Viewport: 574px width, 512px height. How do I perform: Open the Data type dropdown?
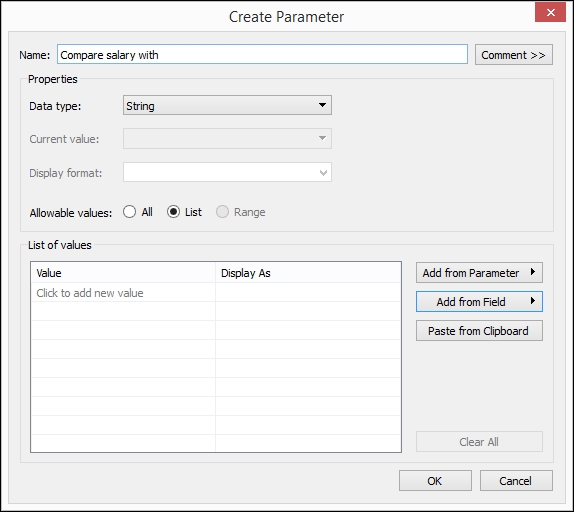click(x=227, y=105)
